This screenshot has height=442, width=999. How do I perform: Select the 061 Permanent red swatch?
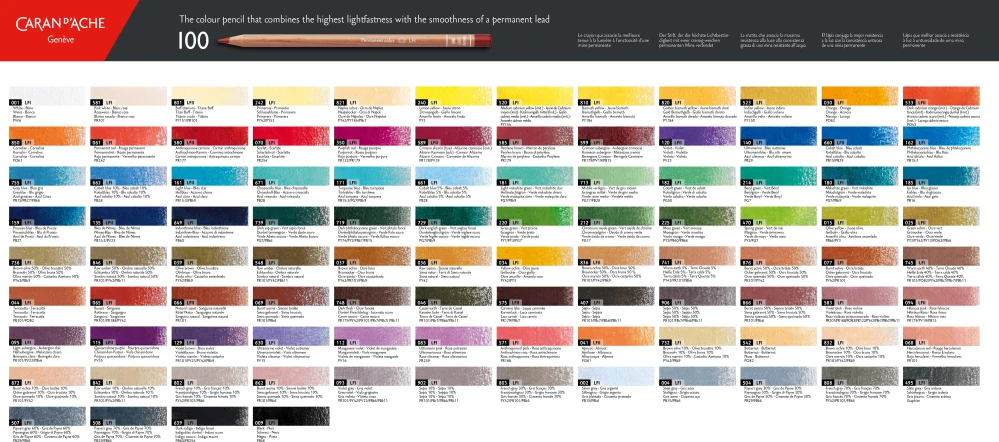(129, 136)
